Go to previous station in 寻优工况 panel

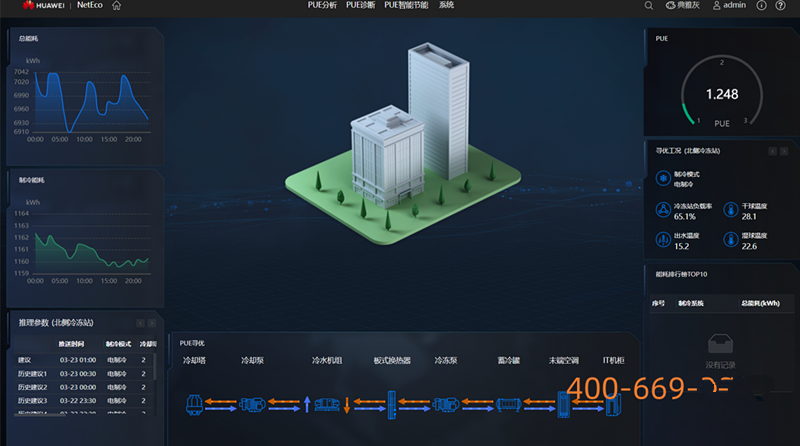pyautogui.click(x=772, y=151)
